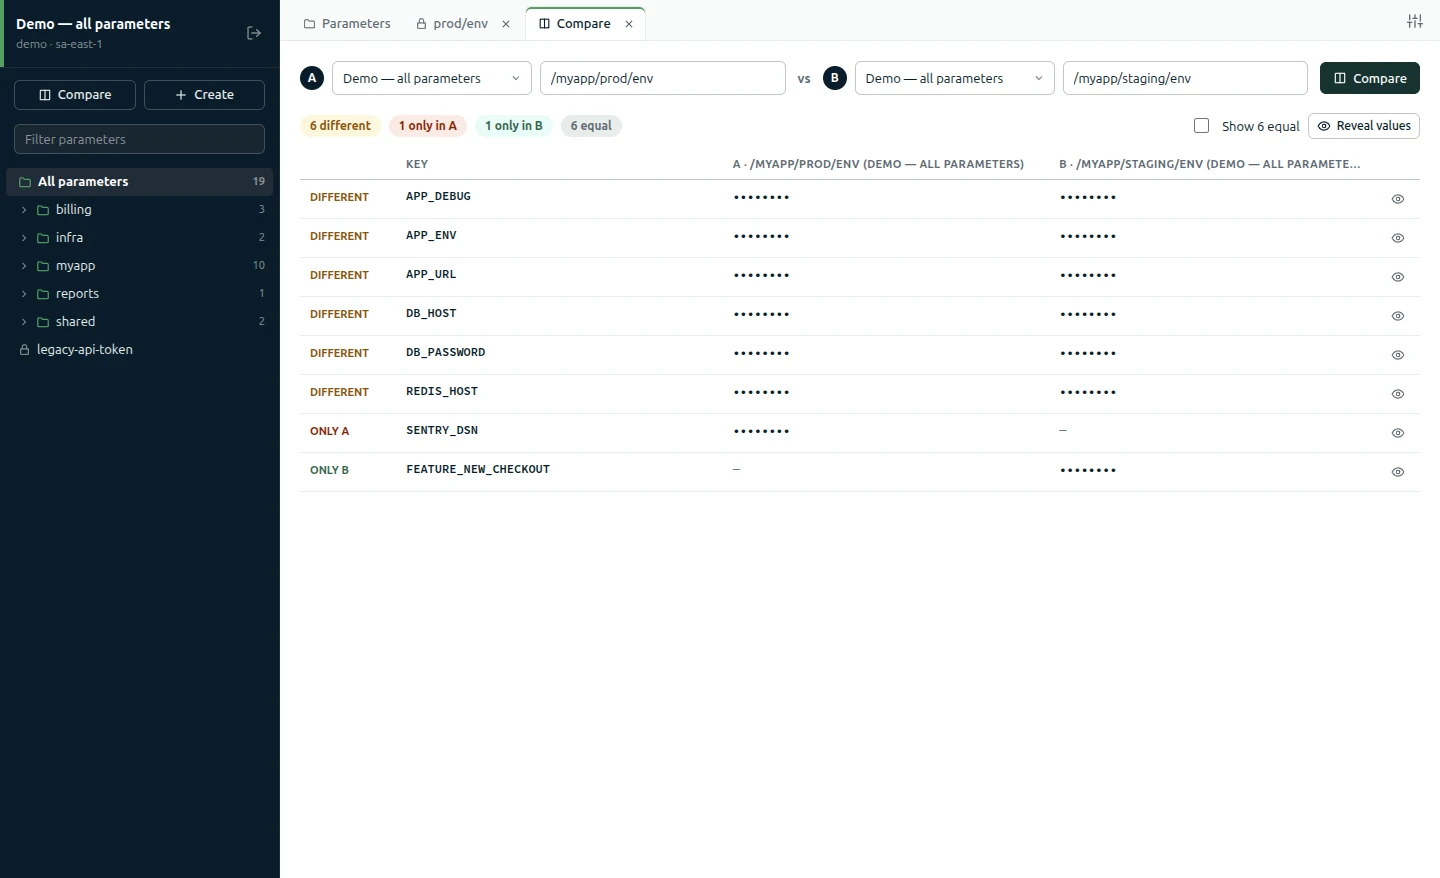Open the settings sliders icon at top right

pos(1415,21)
